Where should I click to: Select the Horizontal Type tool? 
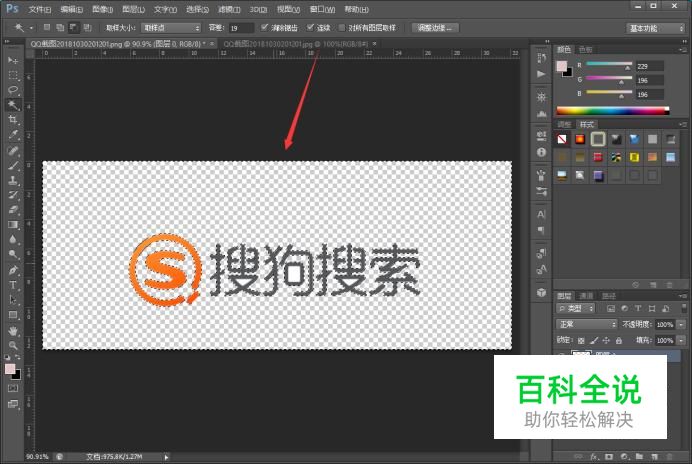pos(13,285)
